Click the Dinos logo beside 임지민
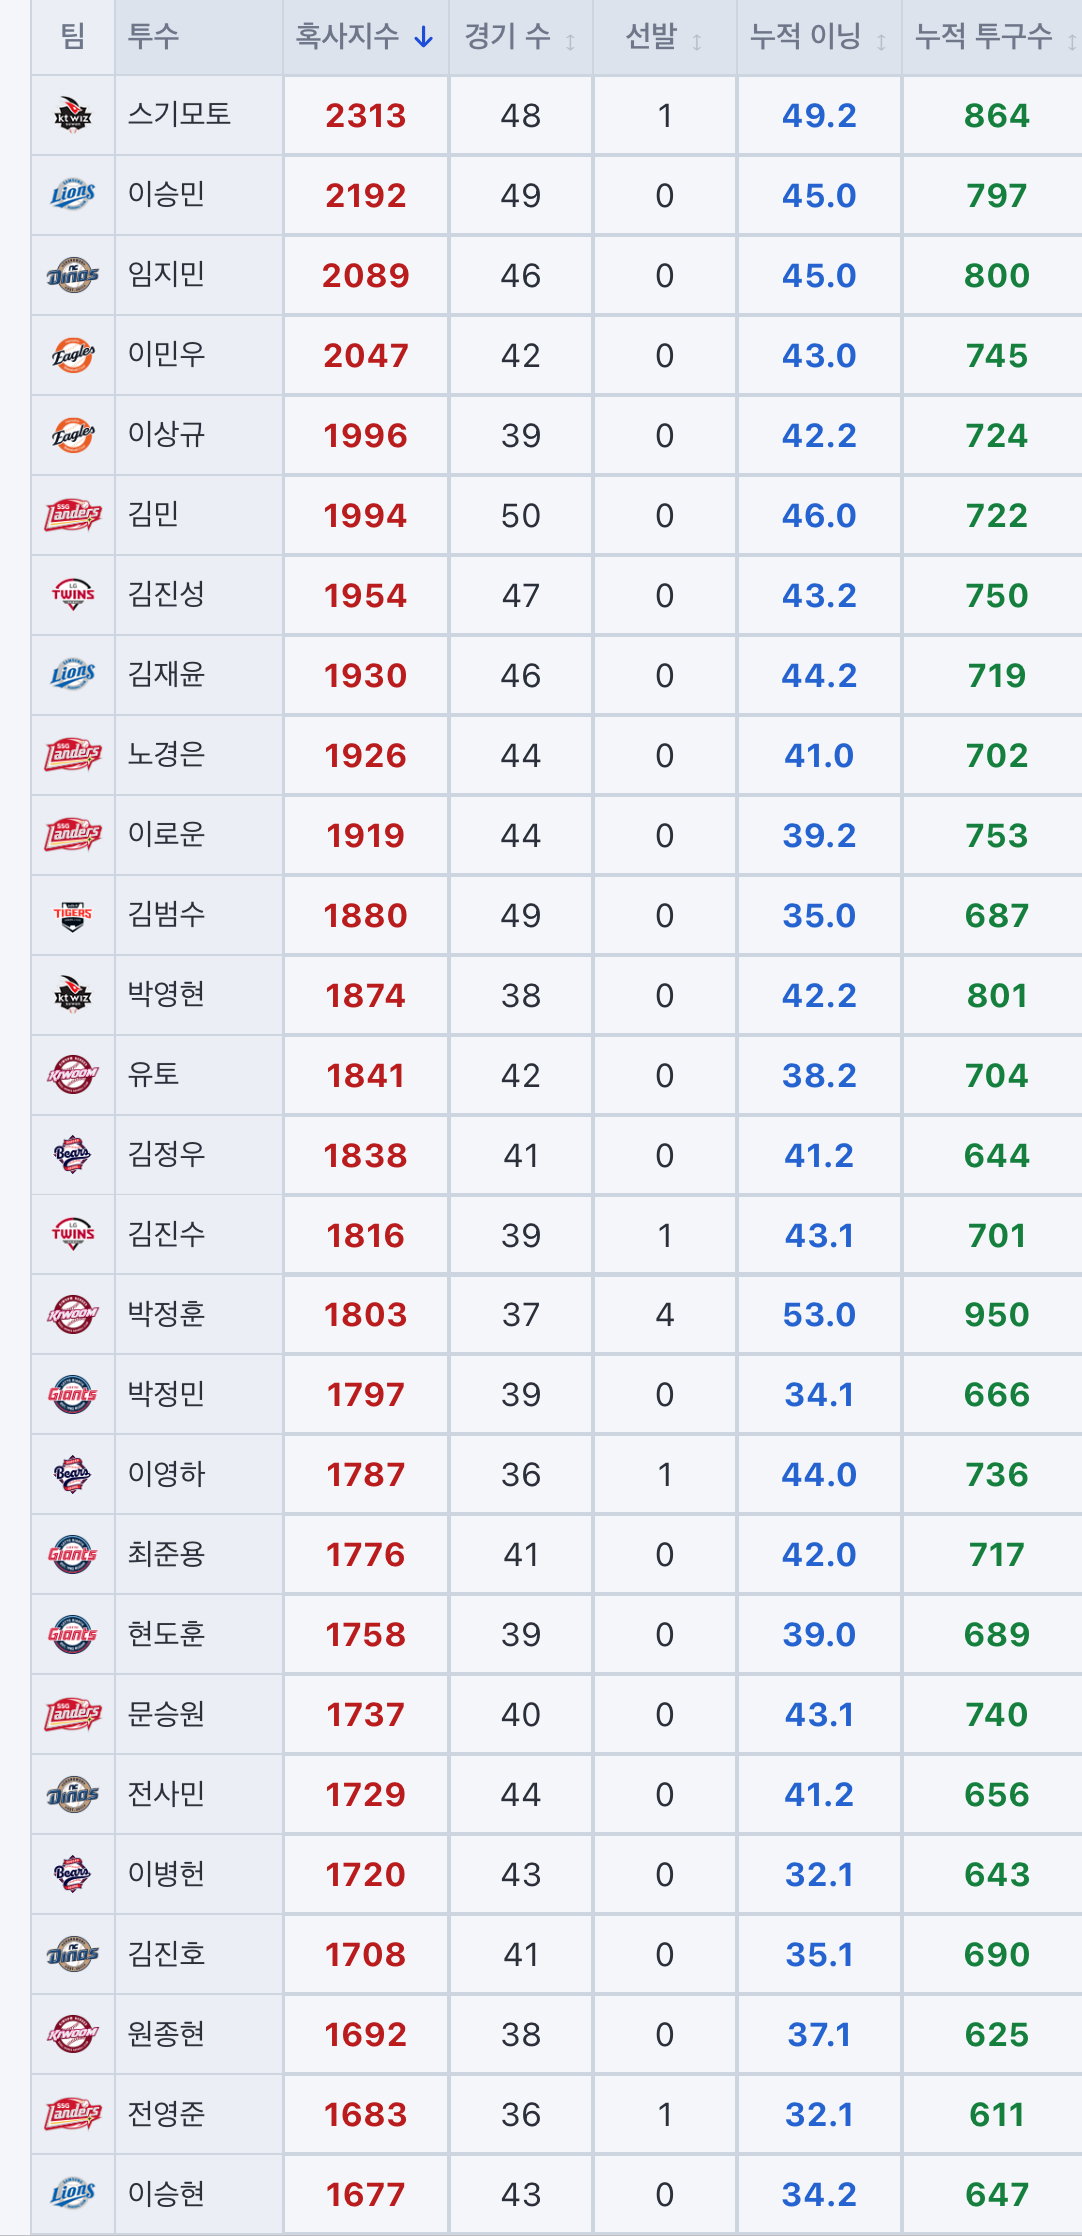This screenshot has width=1082, height=2236. [x=73, y=275]
